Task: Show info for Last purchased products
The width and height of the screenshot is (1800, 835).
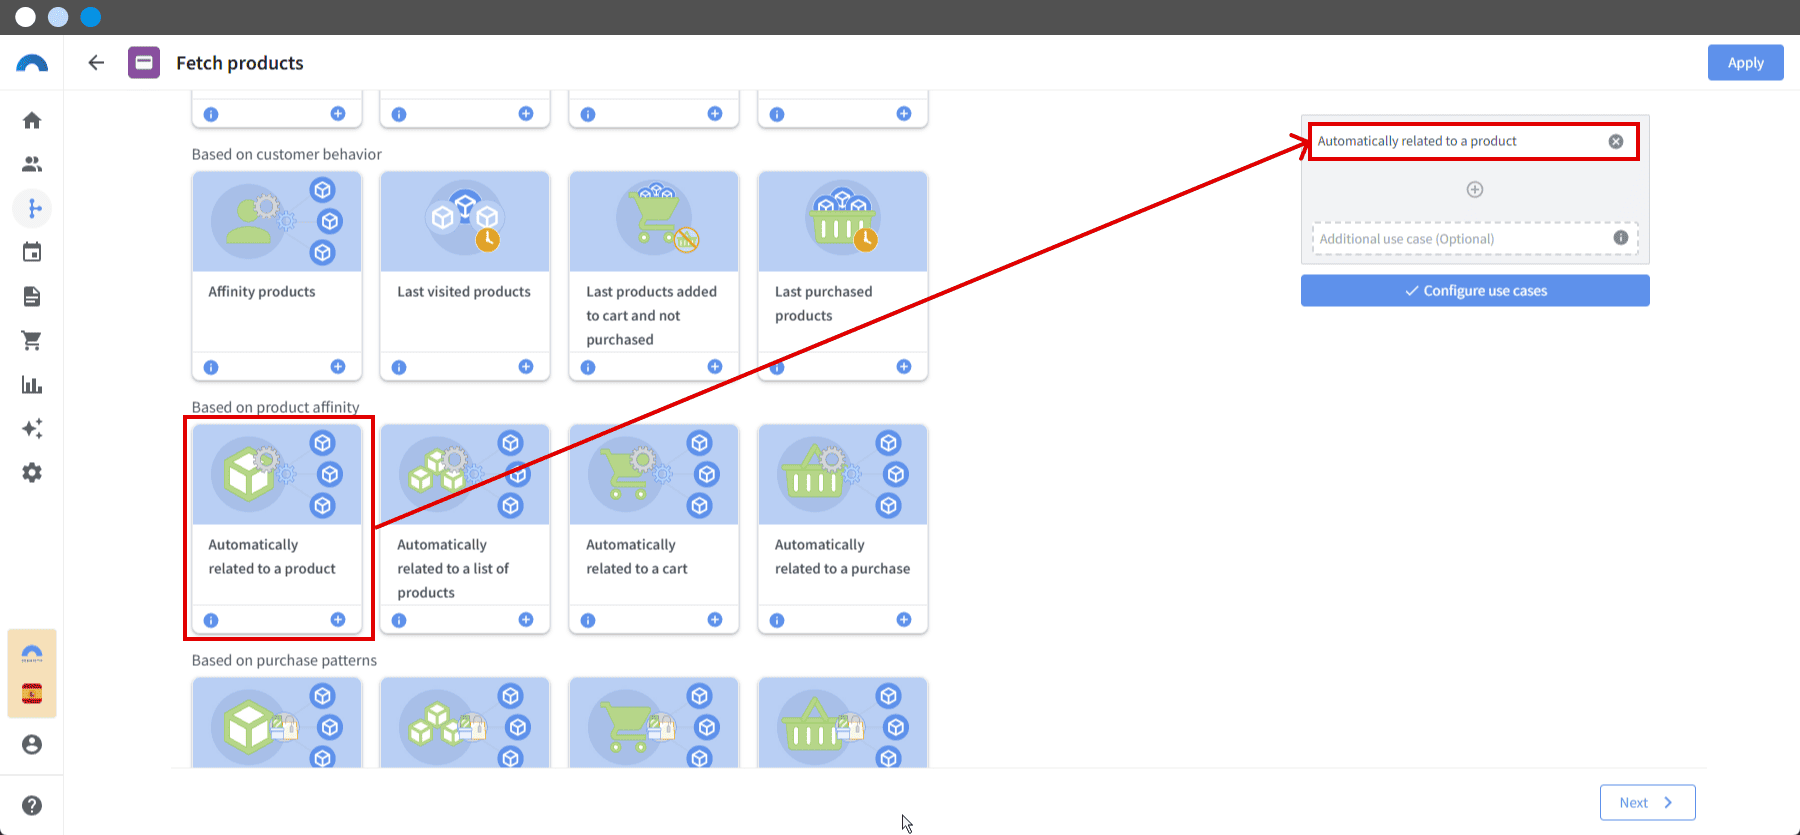Action: point(777,367)
